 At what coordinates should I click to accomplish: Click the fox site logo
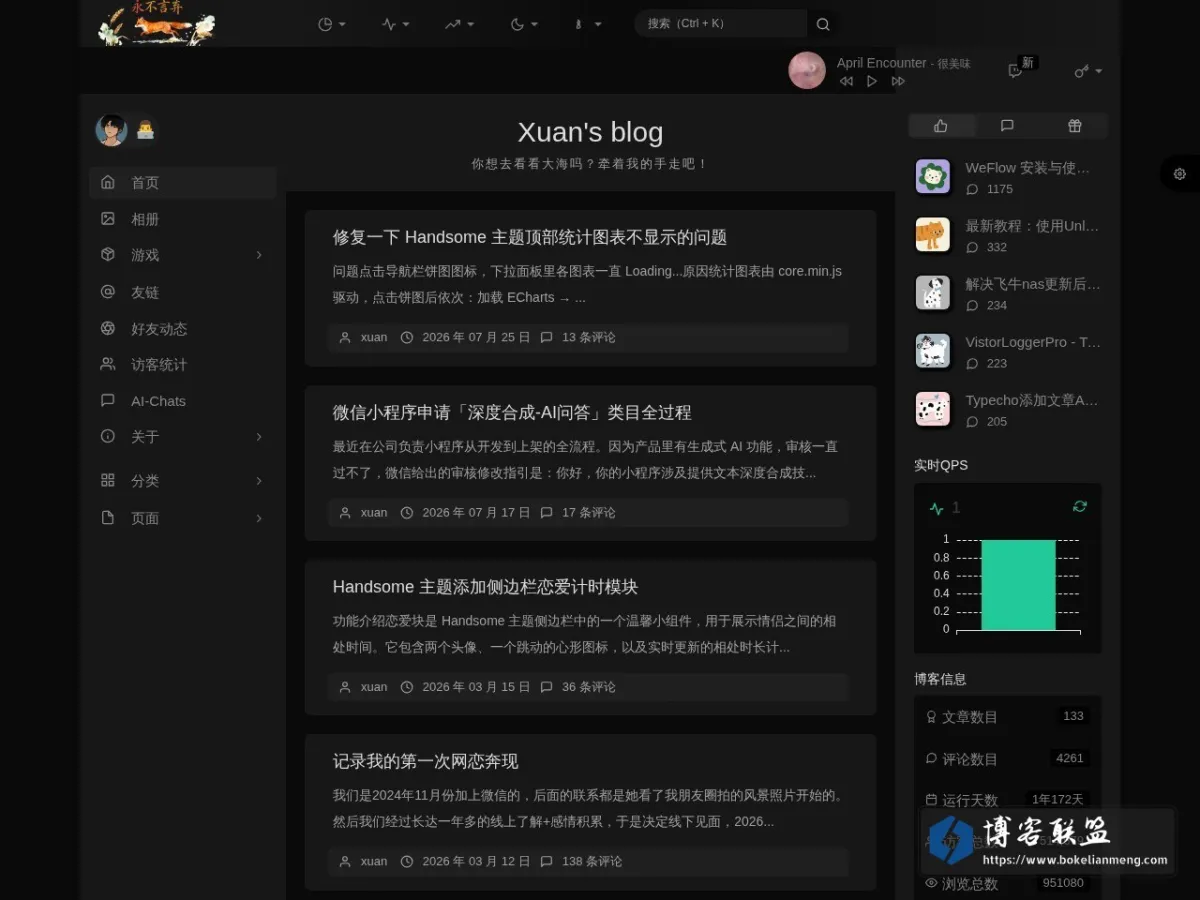pyautogui.click(x=157, y=23)
